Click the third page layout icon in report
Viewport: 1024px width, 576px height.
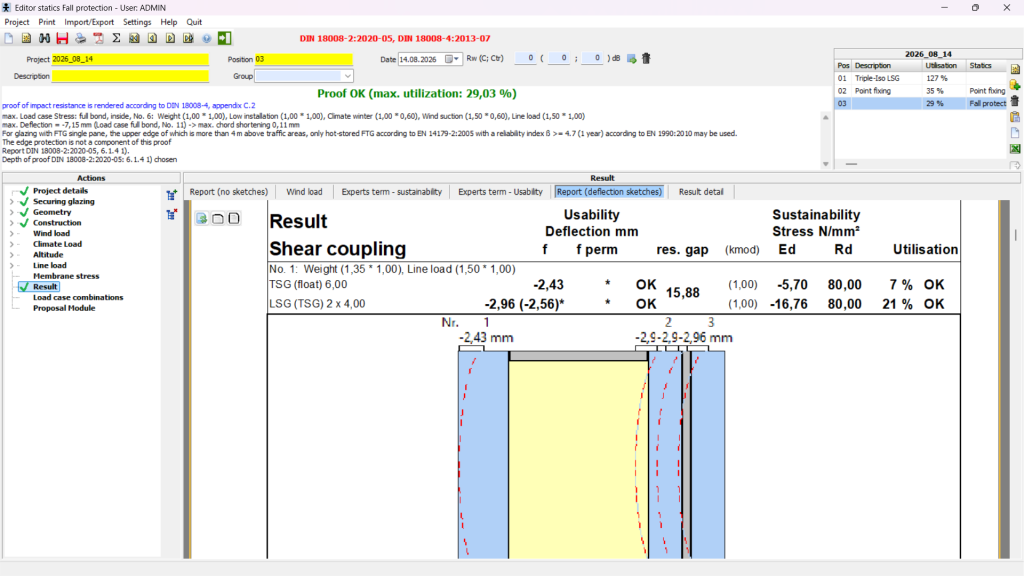[234, 218]
